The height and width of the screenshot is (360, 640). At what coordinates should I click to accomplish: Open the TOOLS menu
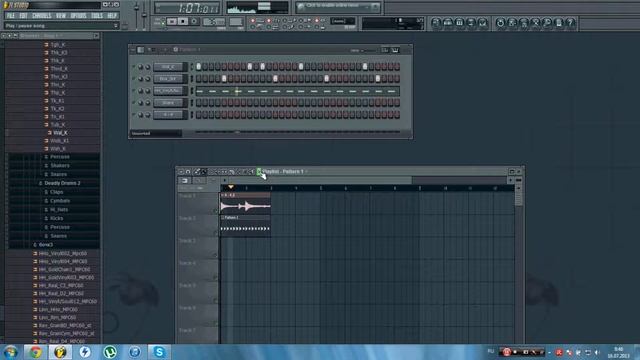click(x=97, y=16)
